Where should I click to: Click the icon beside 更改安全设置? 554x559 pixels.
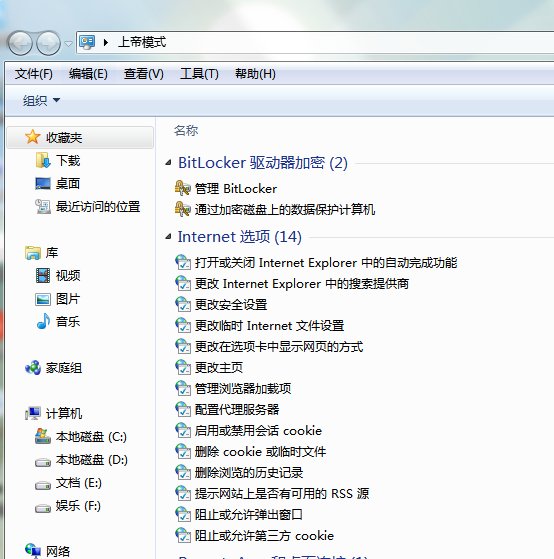coord(183,304)
